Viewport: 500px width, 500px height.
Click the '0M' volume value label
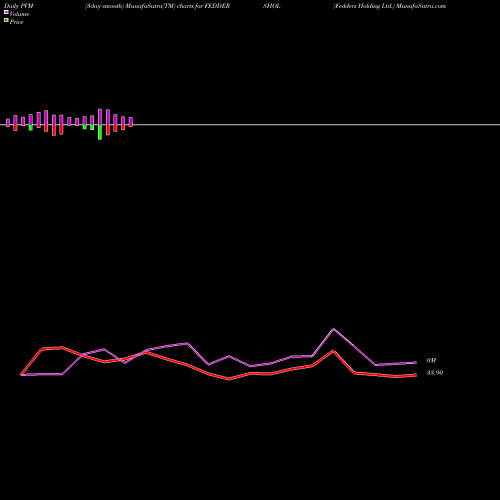tap(431, 360)
